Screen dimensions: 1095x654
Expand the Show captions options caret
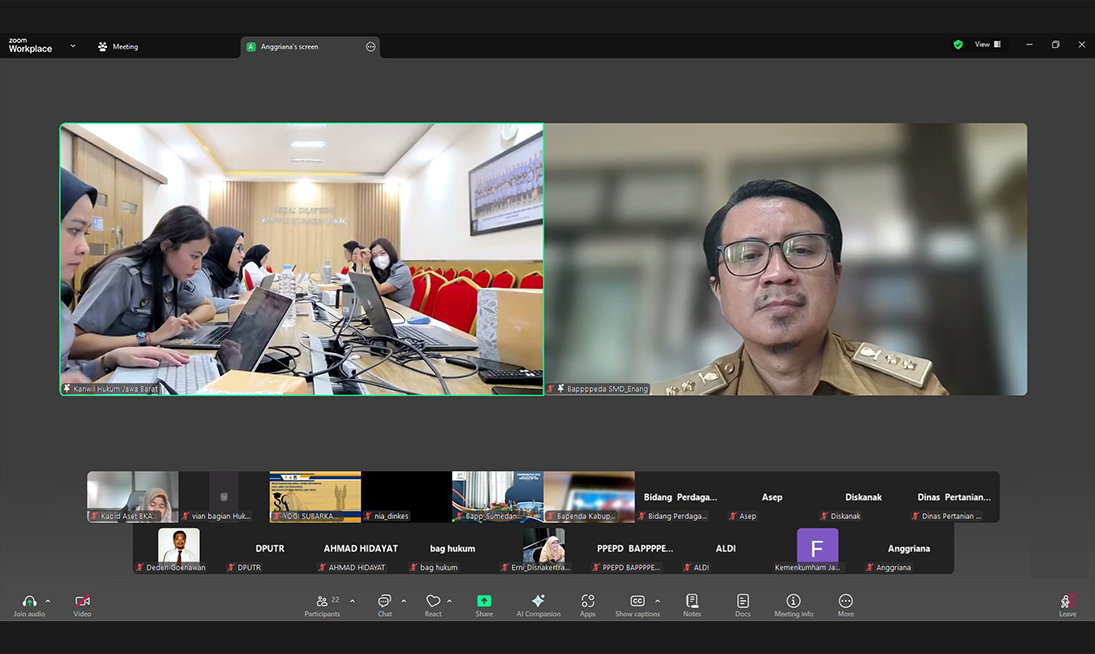click(657, 601)
